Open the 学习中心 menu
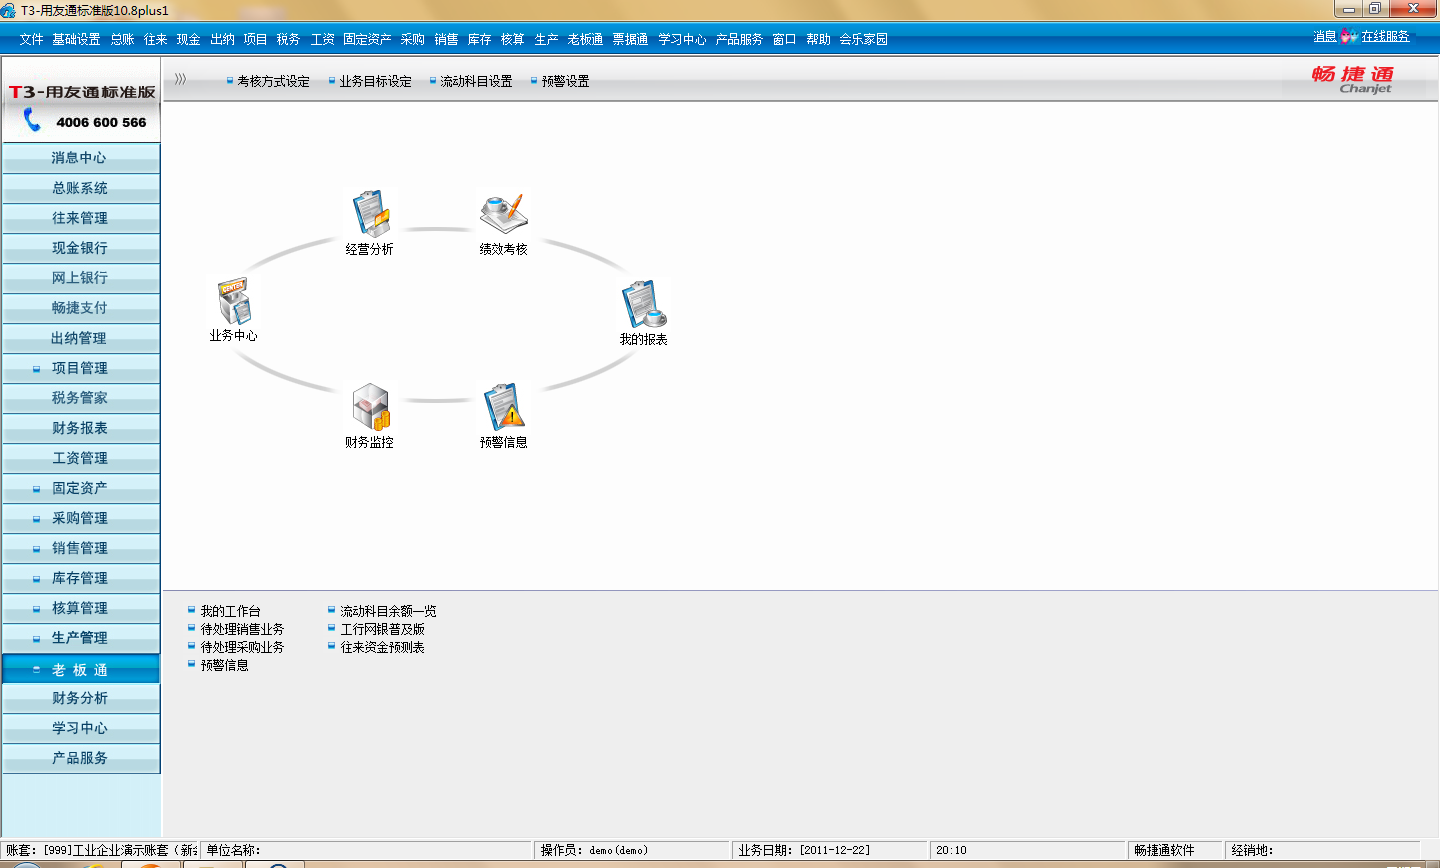This screenshot has width=1440, height=868. tap(682, 39)
